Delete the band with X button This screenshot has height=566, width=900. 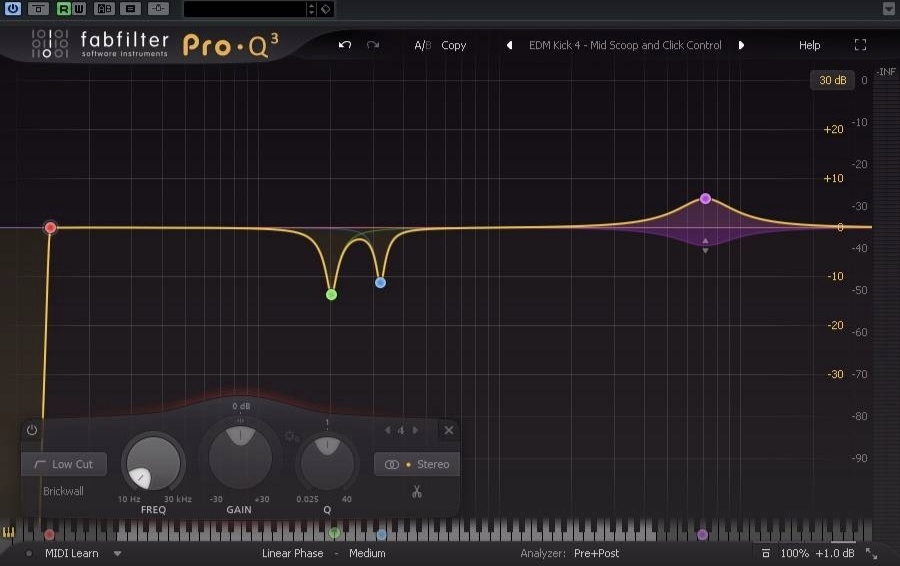[x=449, y=430]
